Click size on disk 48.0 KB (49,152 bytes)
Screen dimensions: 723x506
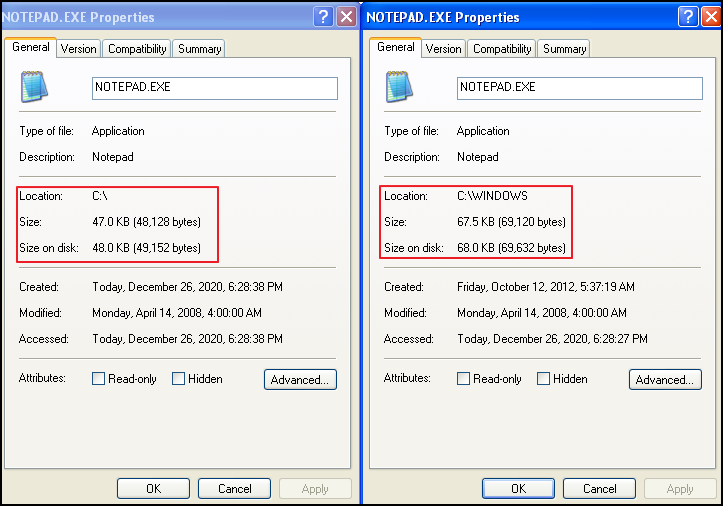click(x=147, y=248)
